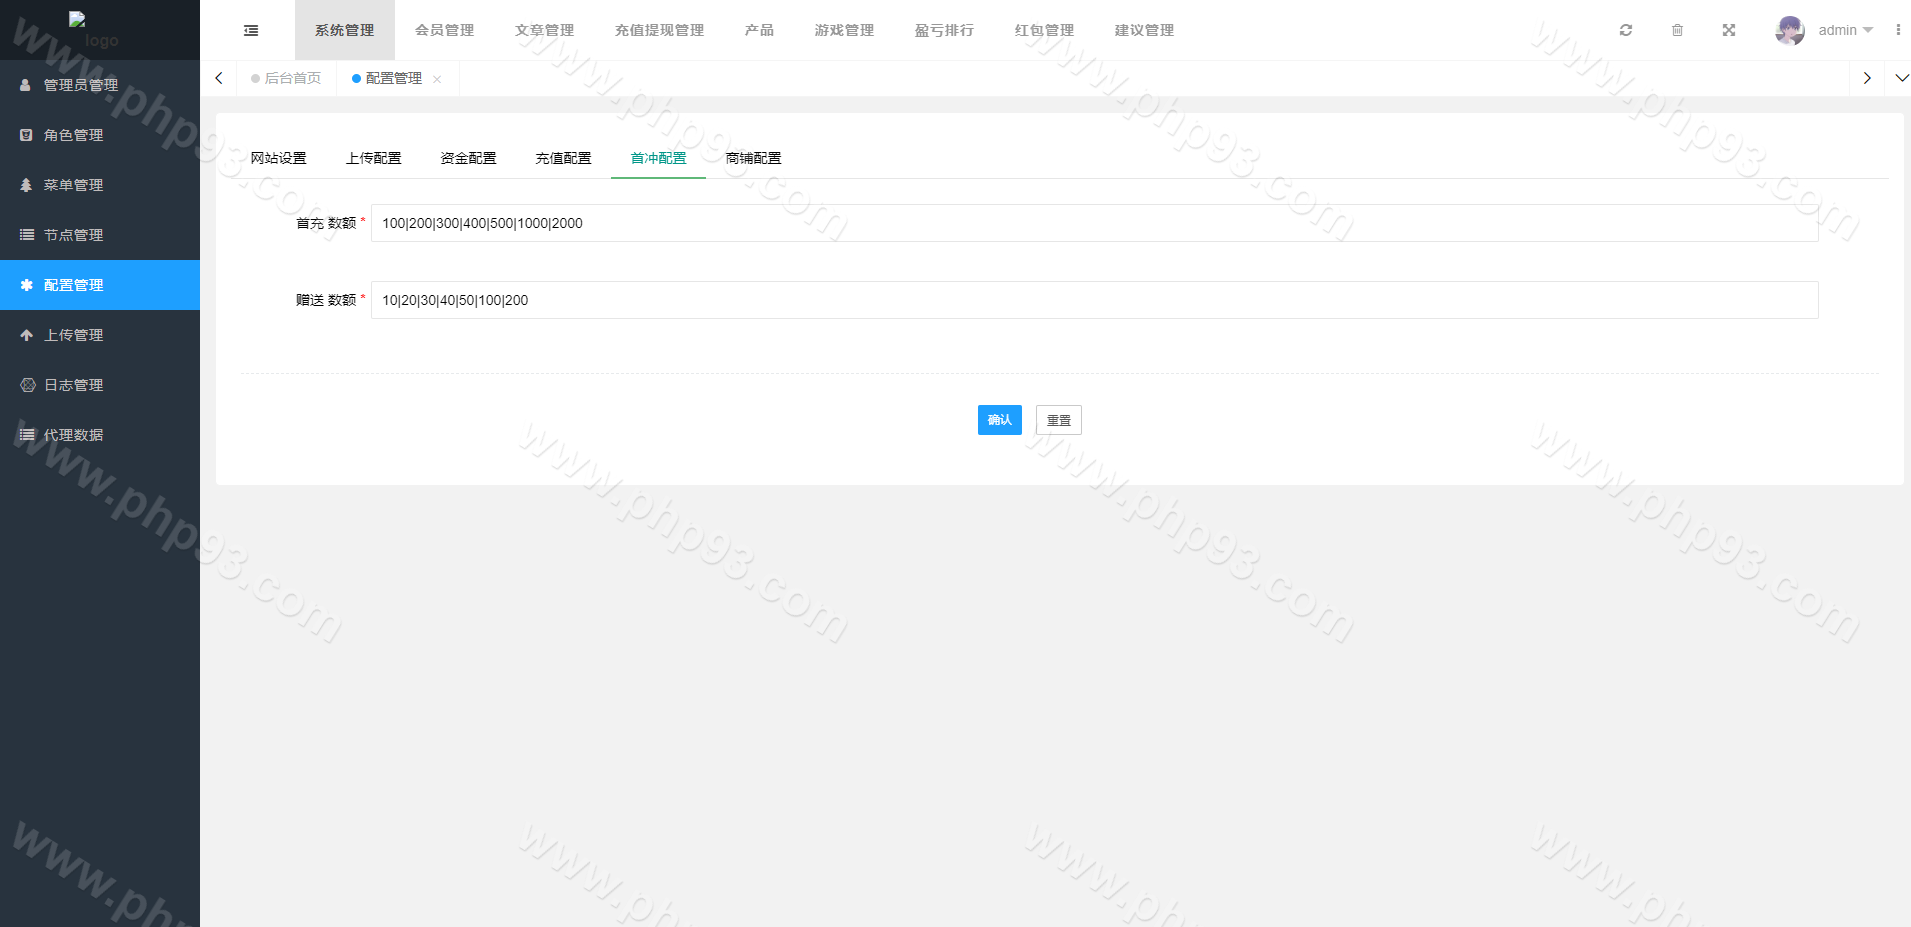This screenshot has width=1911, height=927.
Task: Switch to the 网站设置 tab
Action: coord(278,158)
